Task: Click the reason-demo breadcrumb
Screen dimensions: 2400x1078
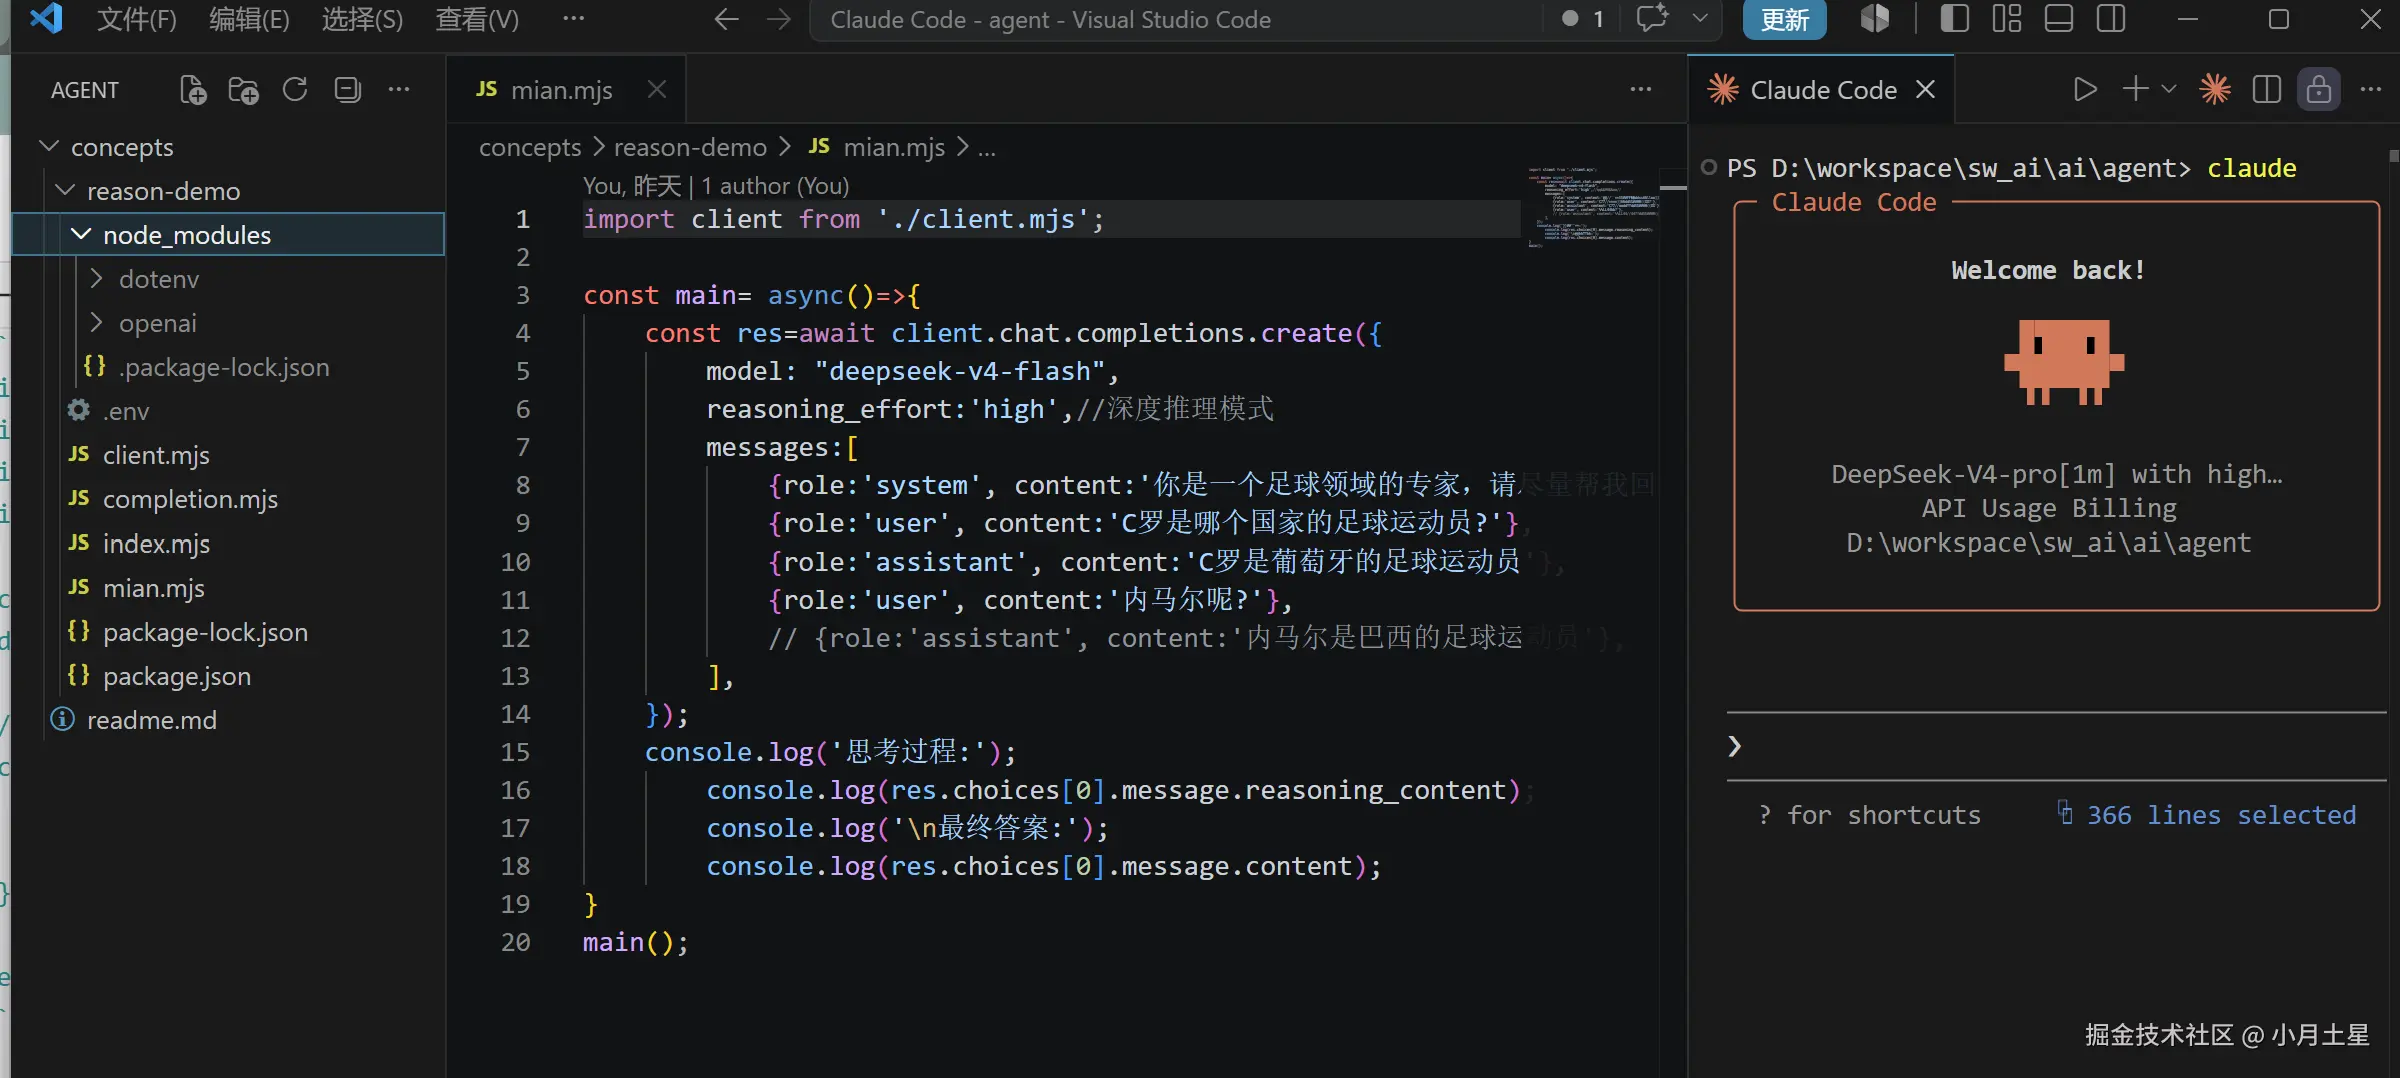Action: (x=690, y=147)
